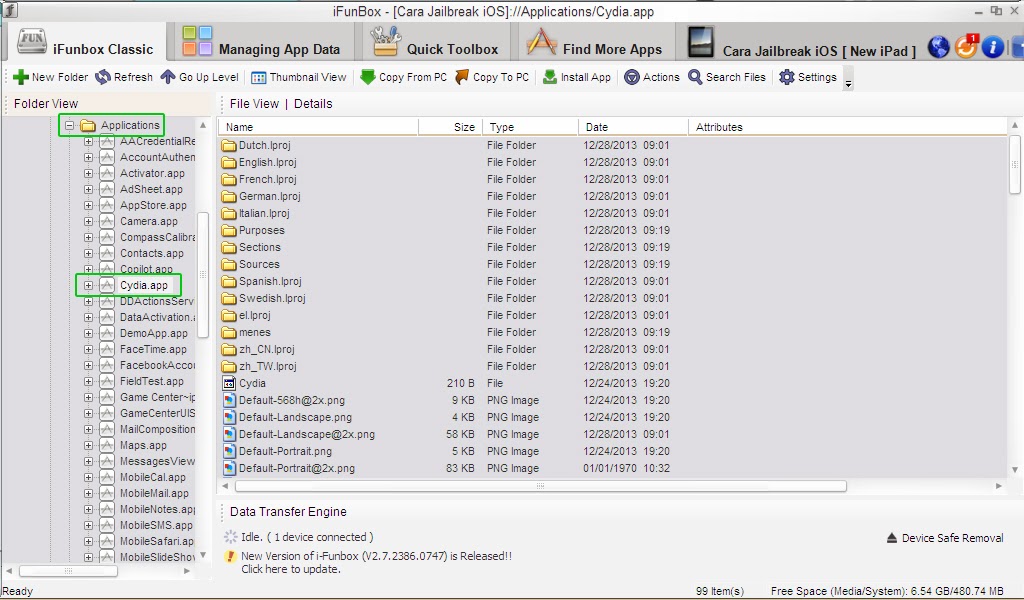This screenshot has width=1024, height=600.
Task: Click the Refresh icon in toolbar
Action: pos(103,77)
